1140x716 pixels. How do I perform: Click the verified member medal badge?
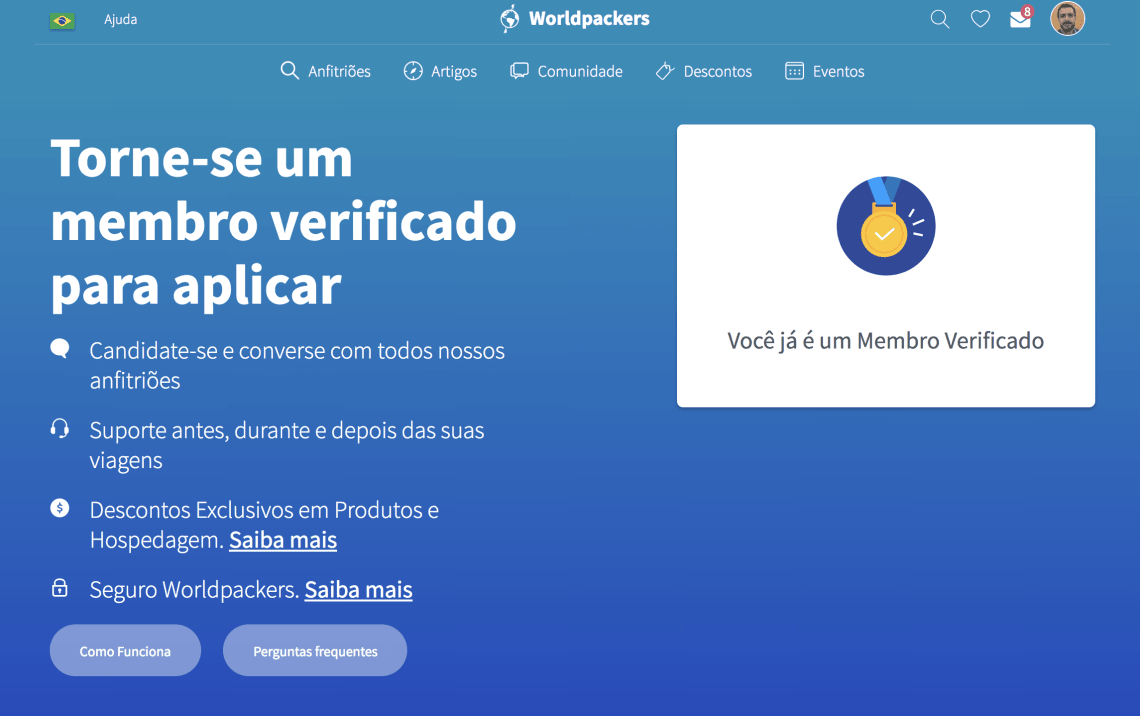click(x=886, y=225)
